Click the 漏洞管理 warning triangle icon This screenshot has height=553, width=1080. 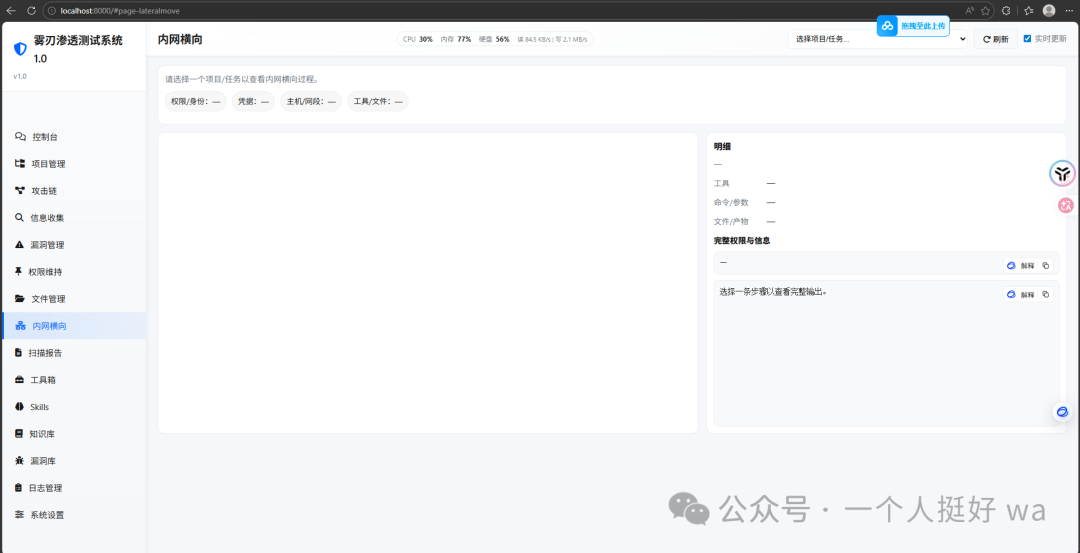click(19, 244)
